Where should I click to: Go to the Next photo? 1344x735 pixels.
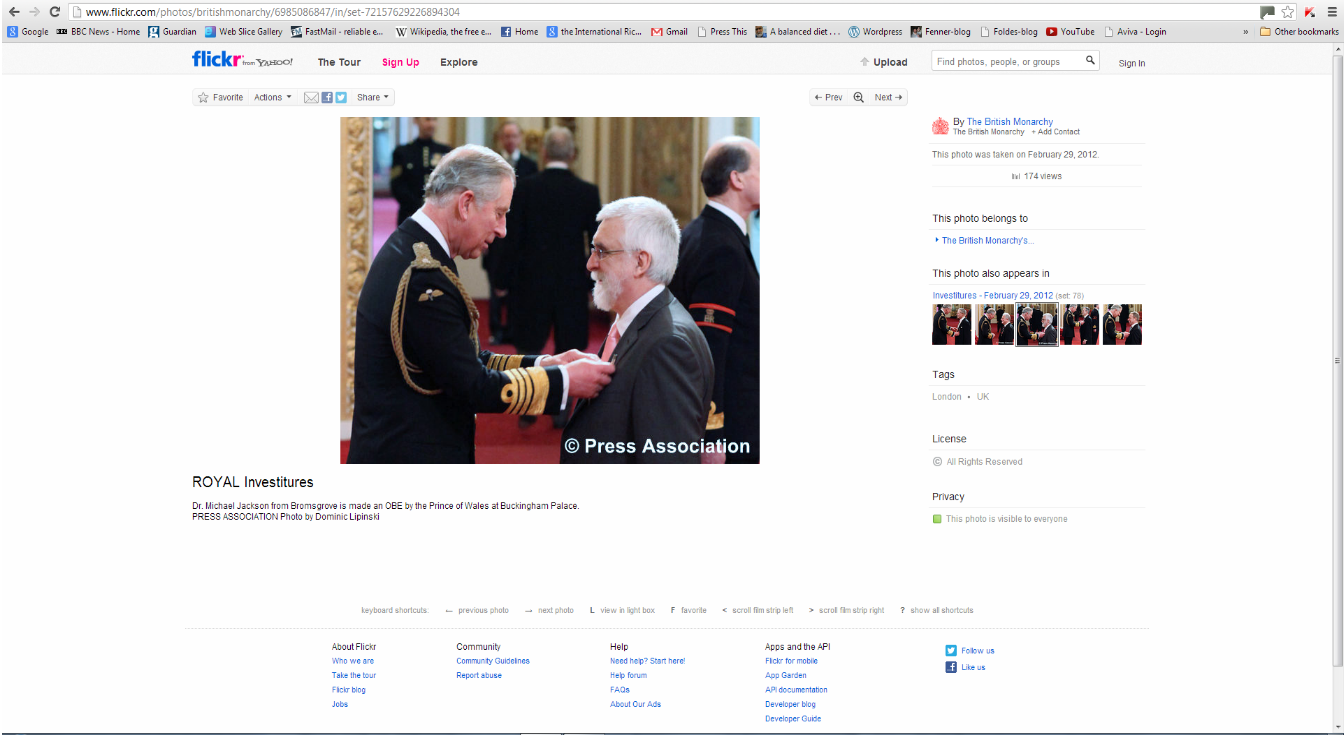coord(888,98)
